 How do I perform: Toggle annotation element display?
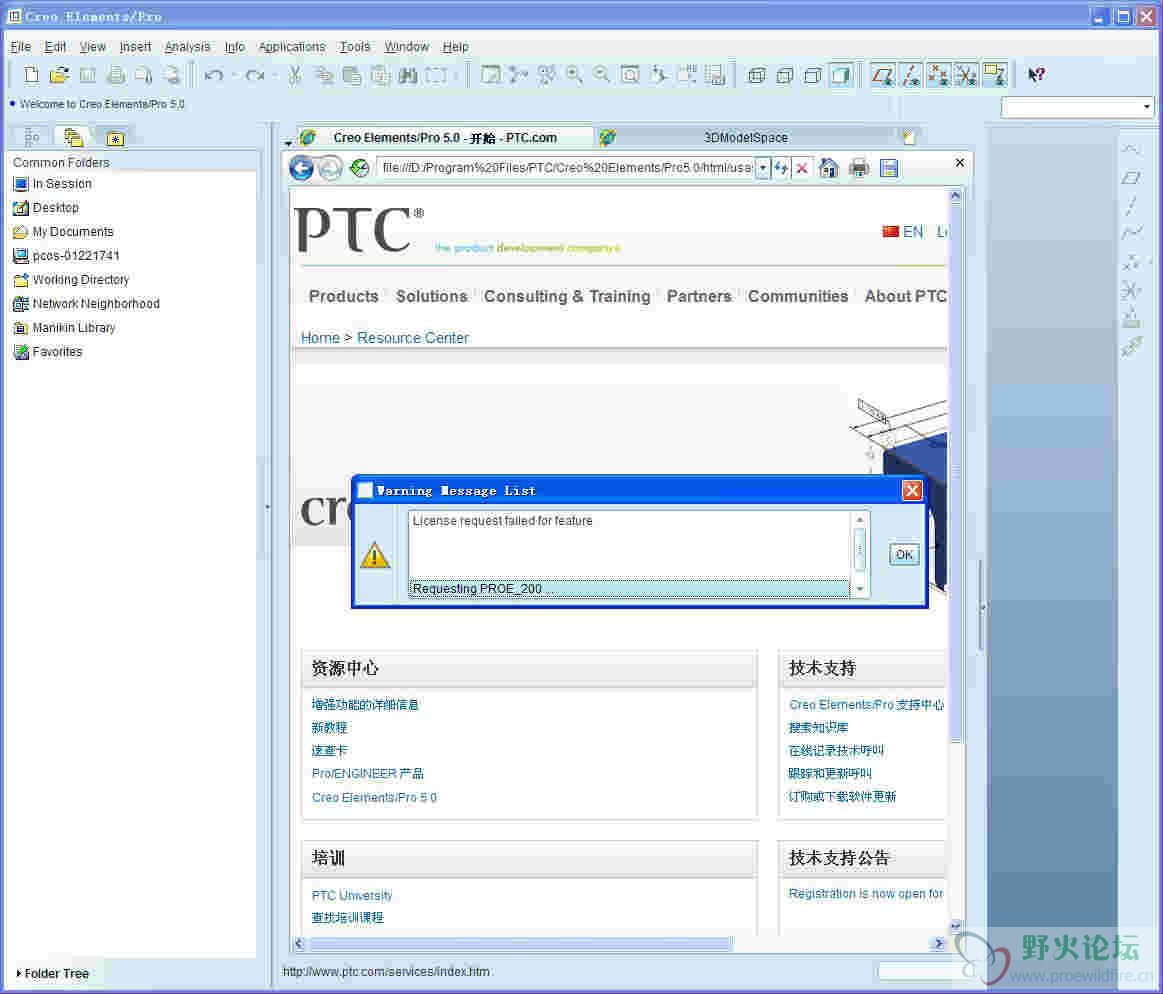[x=995, y=74]
